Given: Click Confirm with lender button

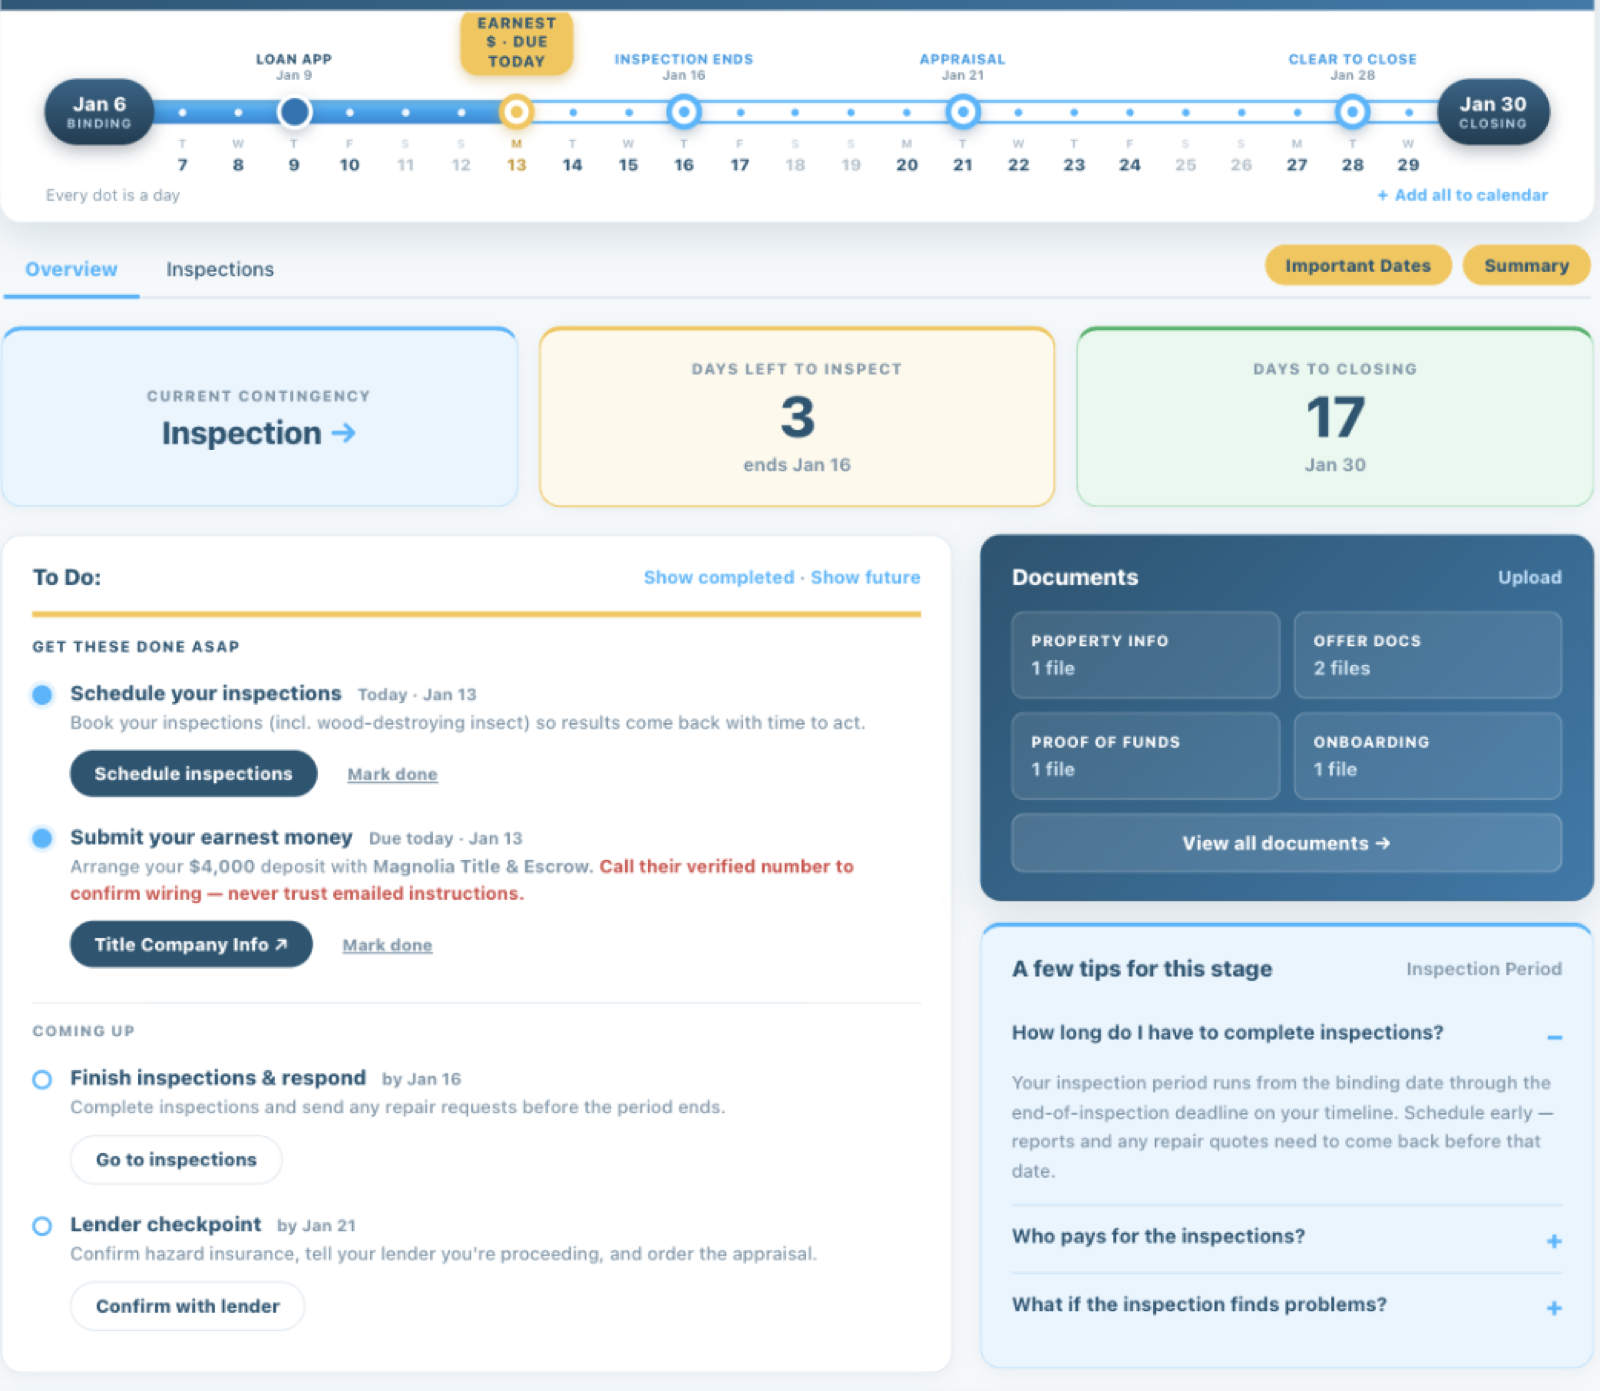Looking at the screenshot, I should (x=187, y=1306).
